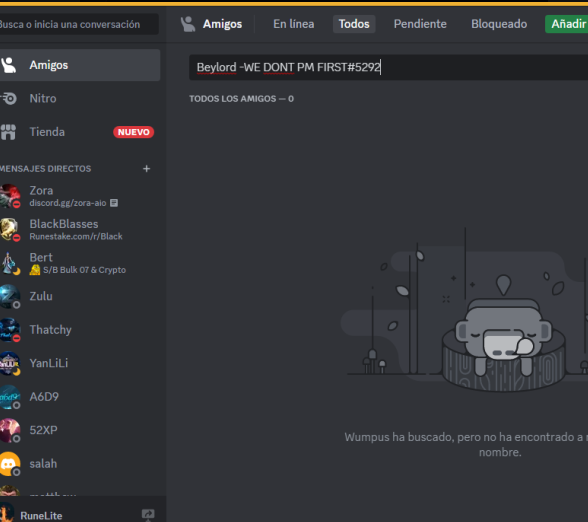Click the MENSAJES DIRECTOS header
The height and width of the screenshot is (522, 588).
[x=45, y=169]
